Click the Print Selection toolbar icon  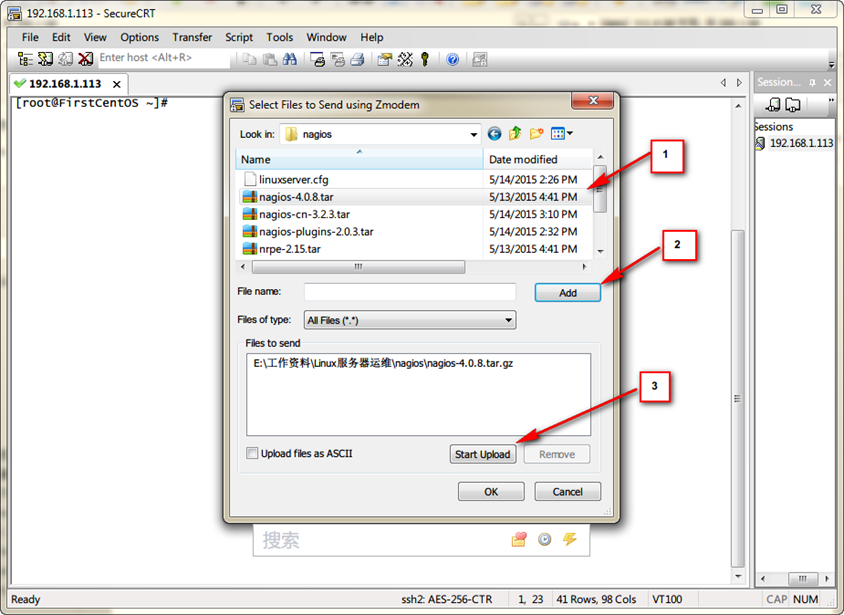pyautogui.click(x=337, y=59)
